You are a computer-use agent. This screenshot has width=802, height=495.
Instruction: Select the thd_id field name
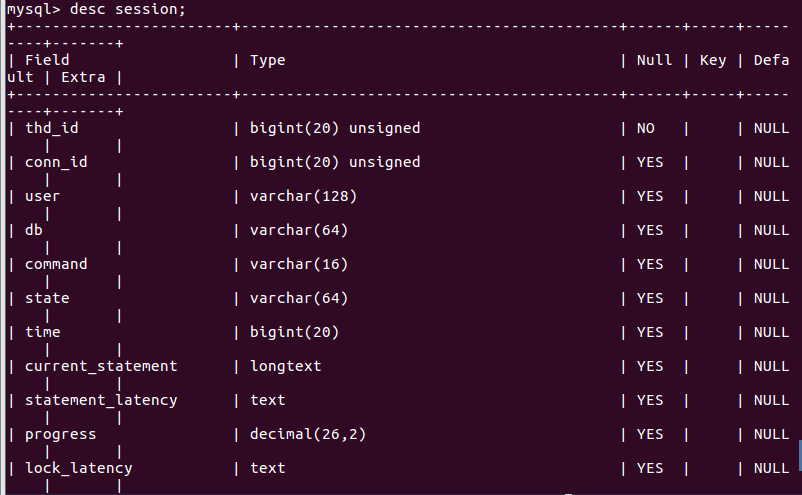[51, 128]
